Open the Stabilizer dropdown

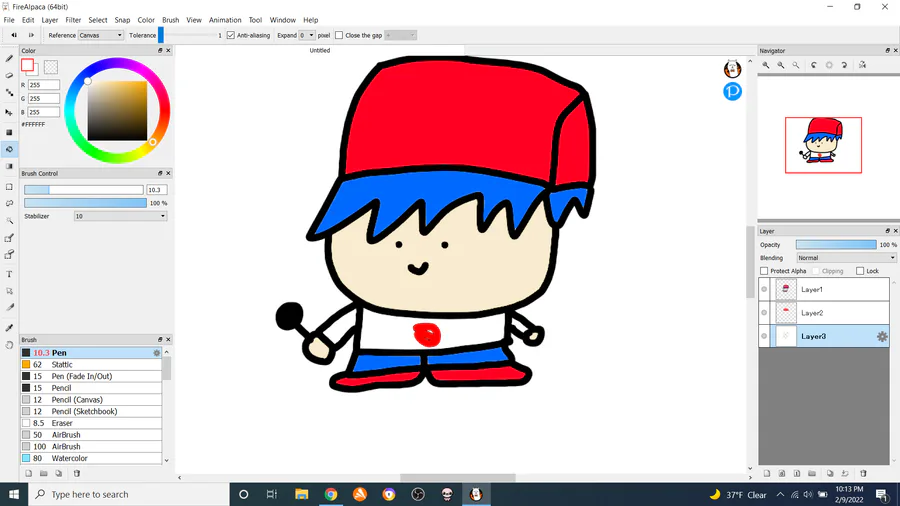(x=120, y=216)
